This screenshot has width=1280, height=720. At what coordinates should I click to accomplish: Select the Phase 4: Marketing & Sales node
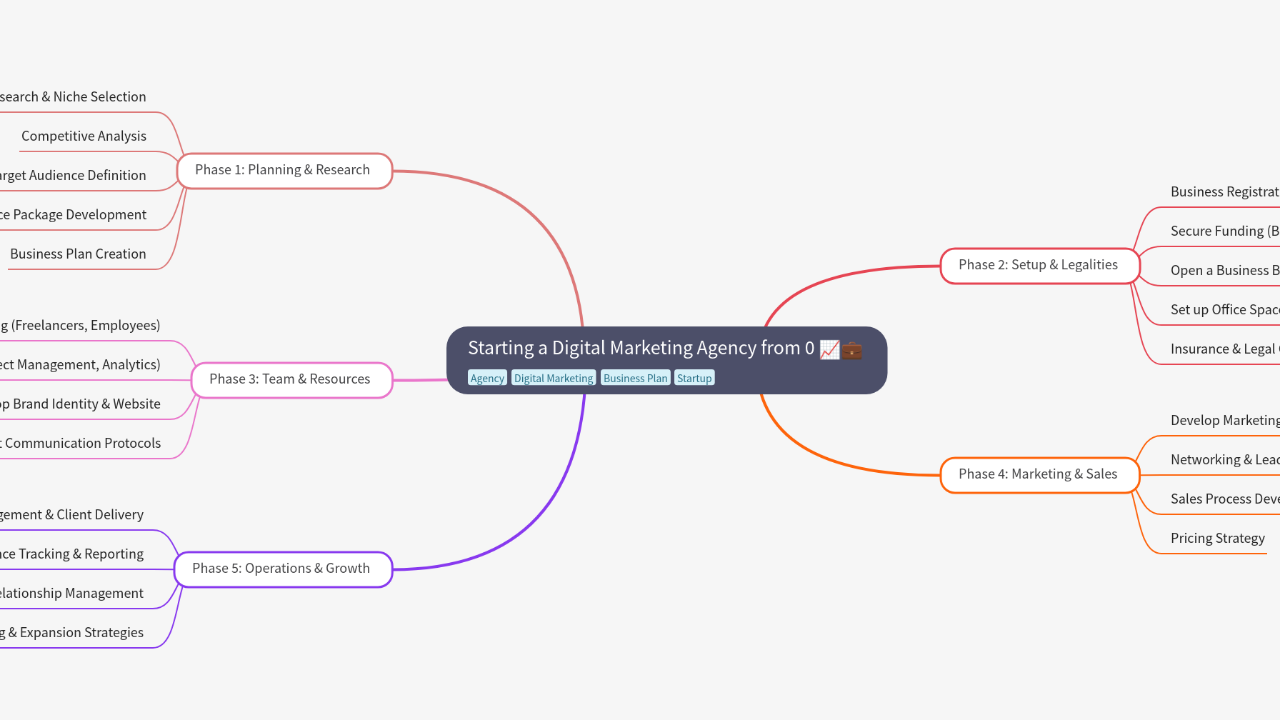coord(1039,474)
